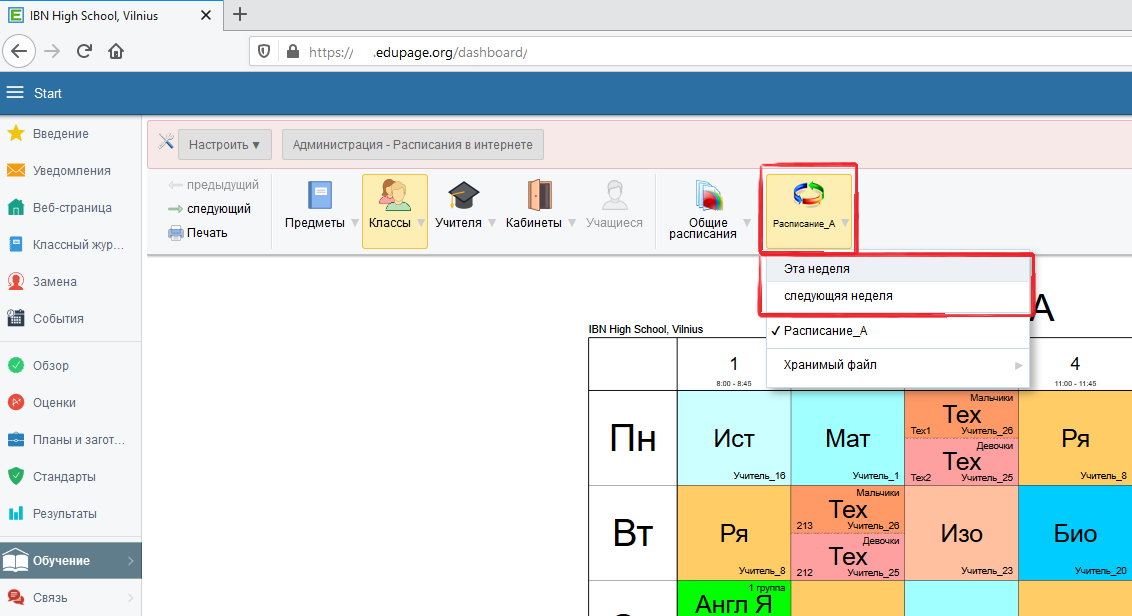
Task: Open a new browser tab
Action: 240,14
